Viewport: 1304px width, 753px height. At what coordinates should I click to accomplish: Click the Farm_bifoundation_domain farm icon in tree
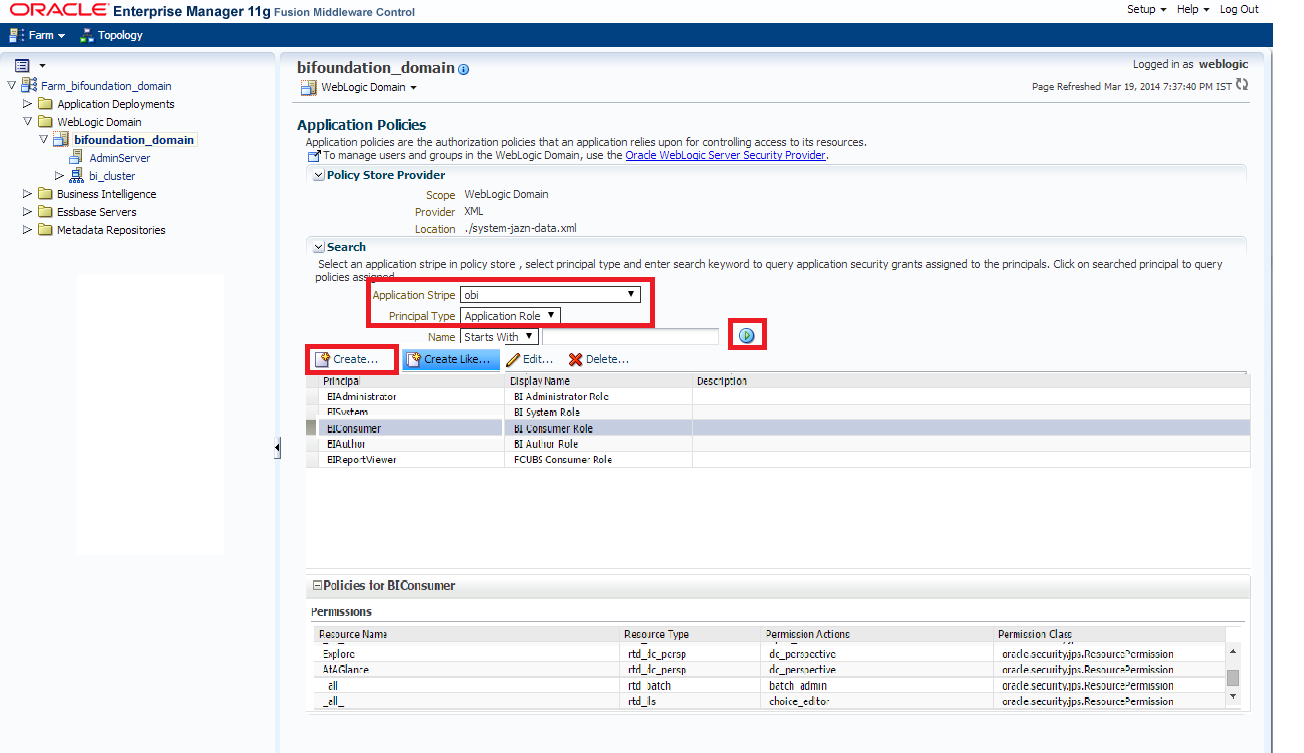(x=29, y=85)
